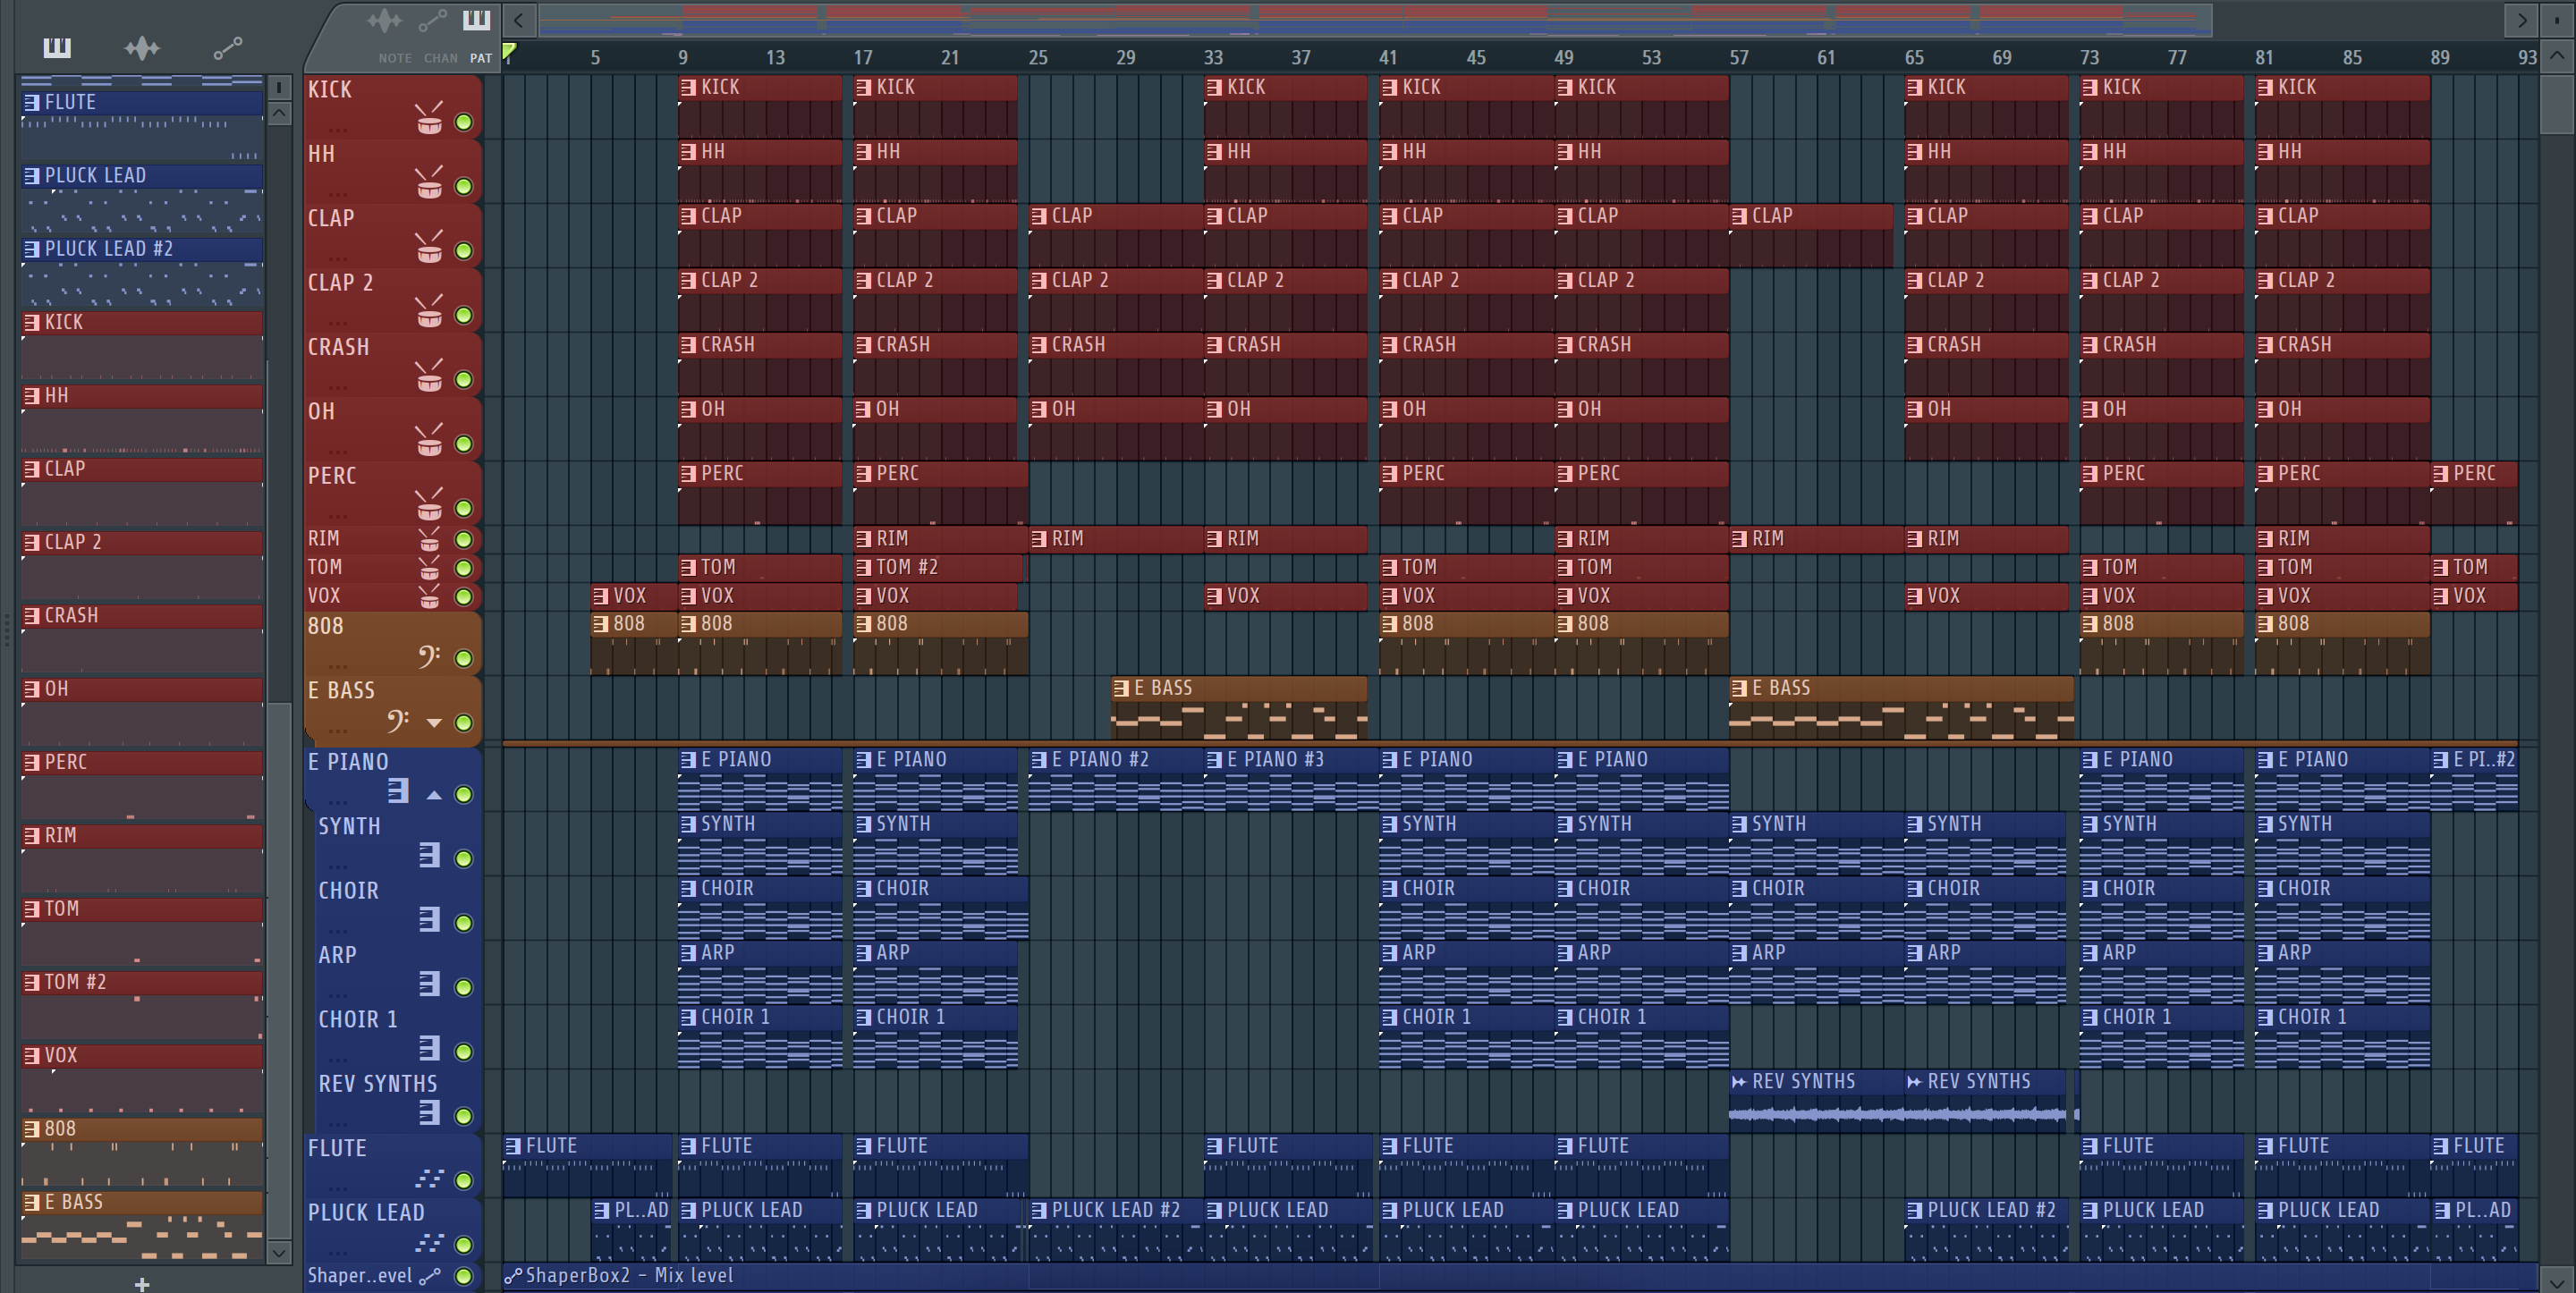The image size is (2576, 1293).
Task: Mute the CLAP track
Action: point(464,251)
